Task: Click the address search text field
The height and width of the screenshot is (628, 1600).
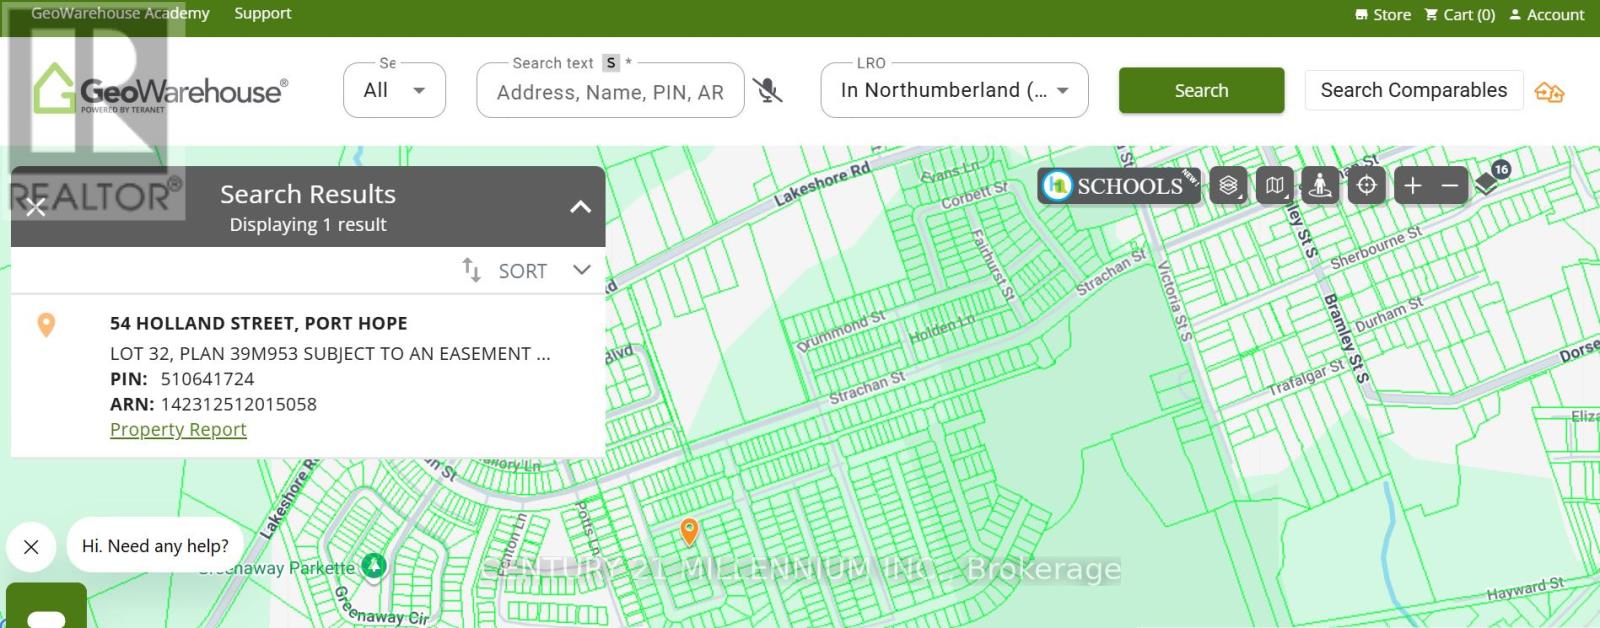Action: [610, 93]
